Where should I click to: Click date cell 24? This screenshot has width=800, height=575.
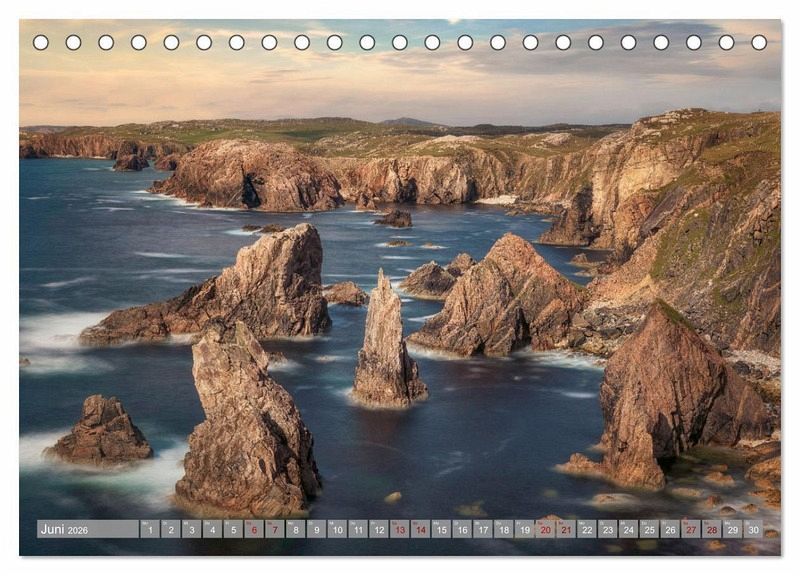[x=628, y=529]
